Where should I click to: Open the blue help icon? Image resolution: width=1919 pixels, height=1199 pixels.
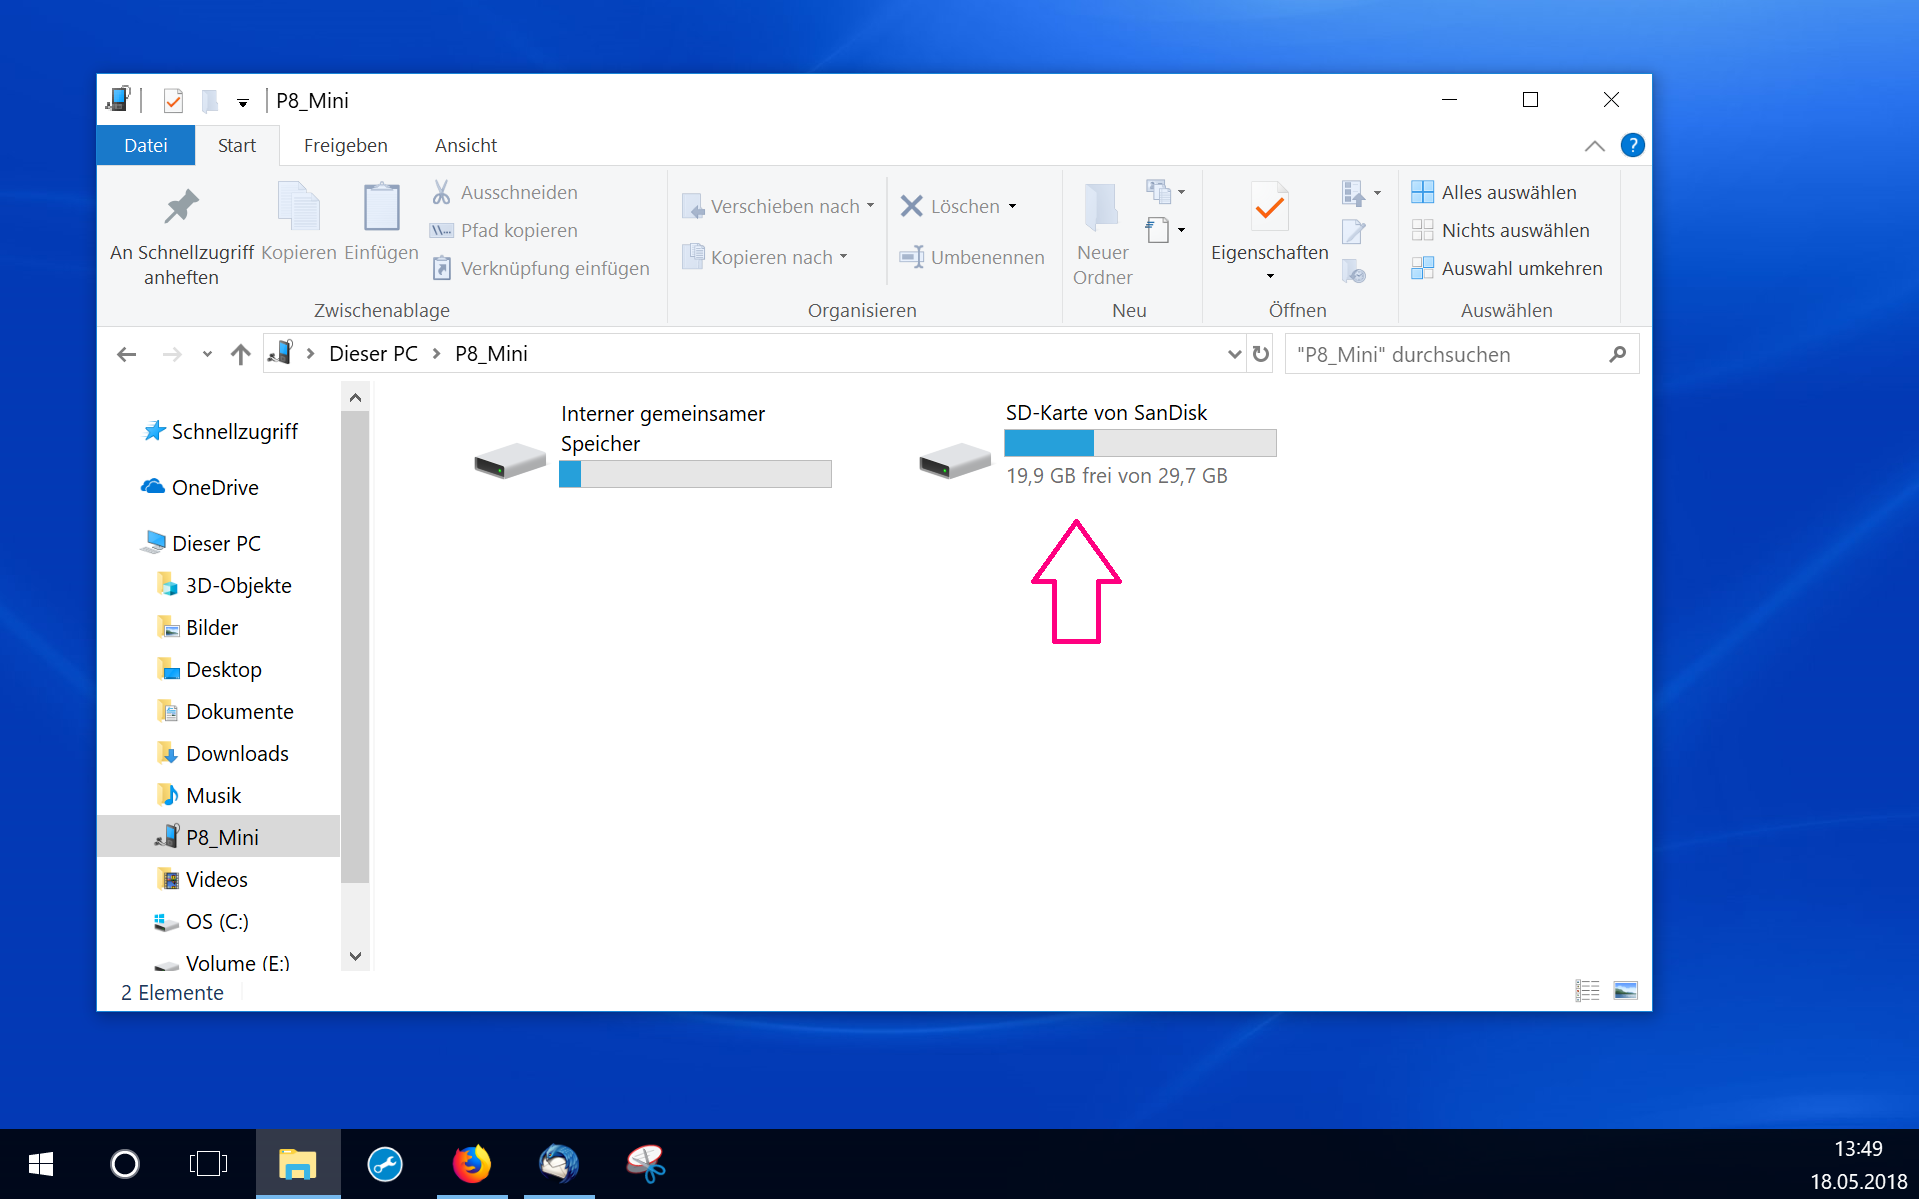pyautogui.click(x=1632, y=145)
